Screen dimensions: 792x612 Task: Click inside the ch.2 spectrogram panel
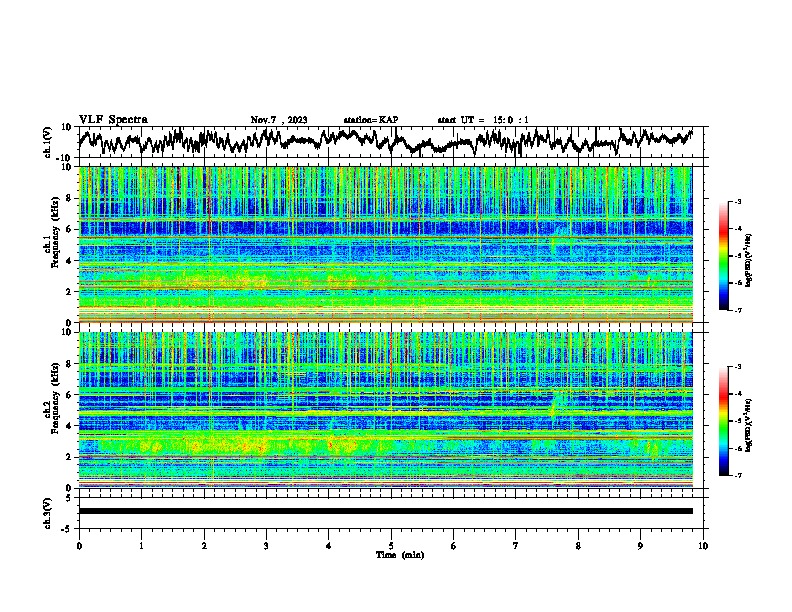385,410
